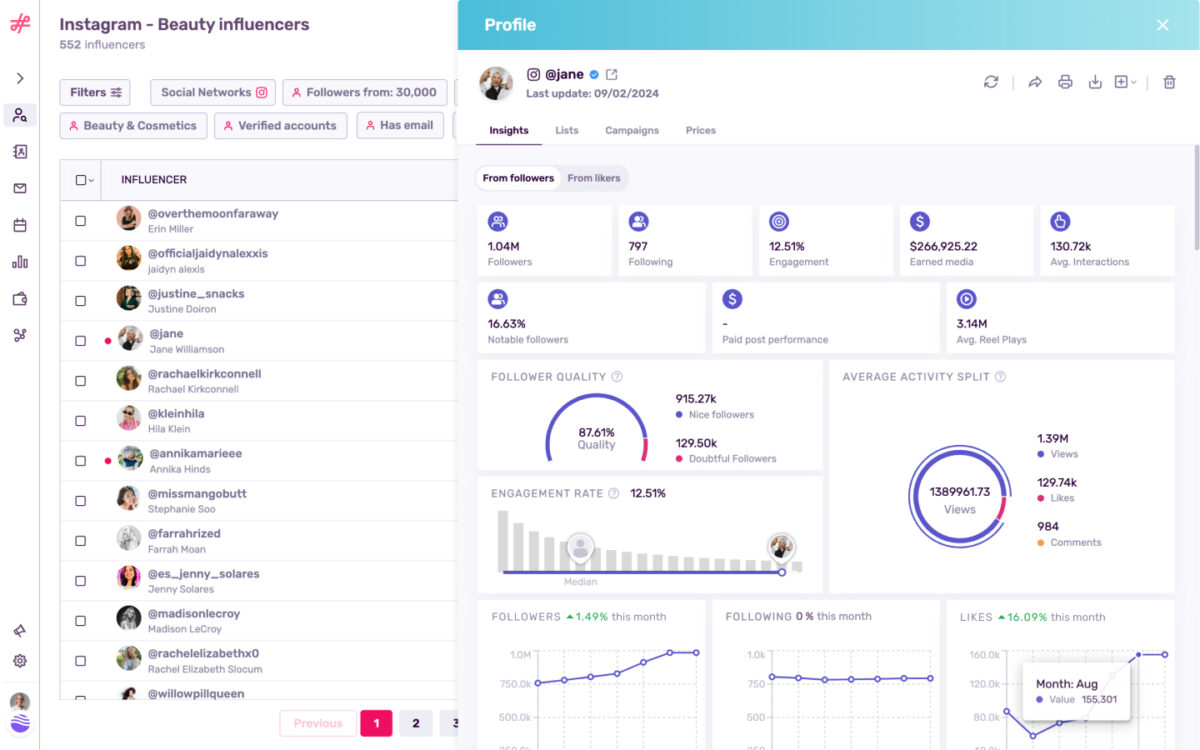This screenshot has width=1200, height=750.
Task: Open the envelope messaging icon in sidebar
Action: click(20, 188)
